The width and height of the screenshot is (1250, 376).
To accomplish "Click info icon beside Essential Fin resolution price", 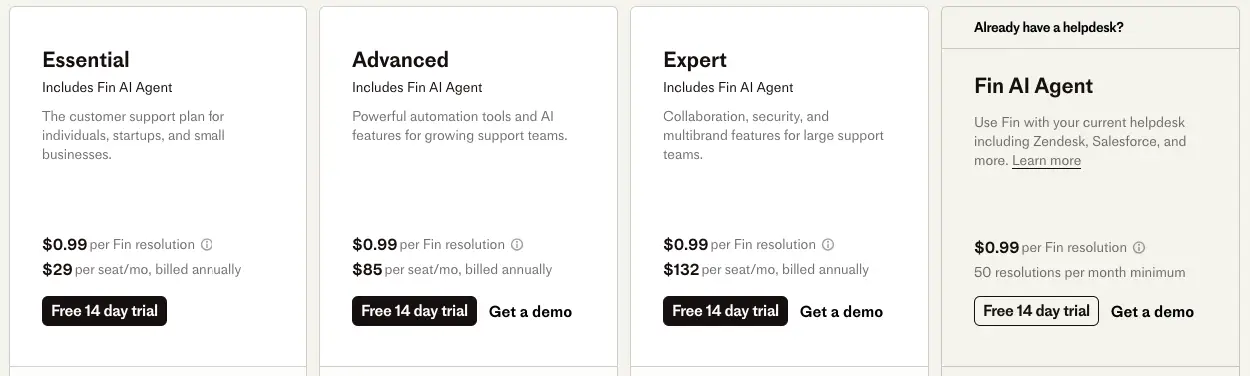I will (207, 245).
